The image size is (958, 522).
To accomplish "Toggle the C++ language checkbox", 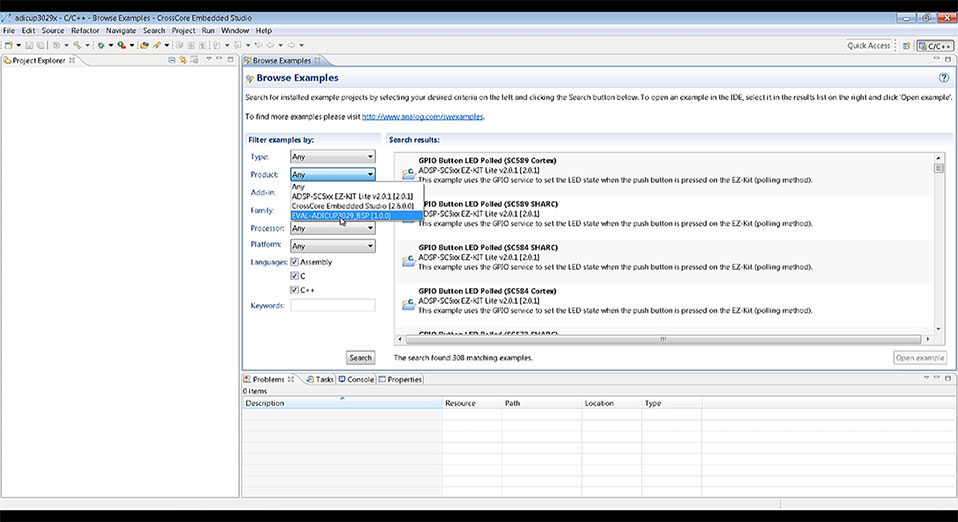I will pos(294,290).
